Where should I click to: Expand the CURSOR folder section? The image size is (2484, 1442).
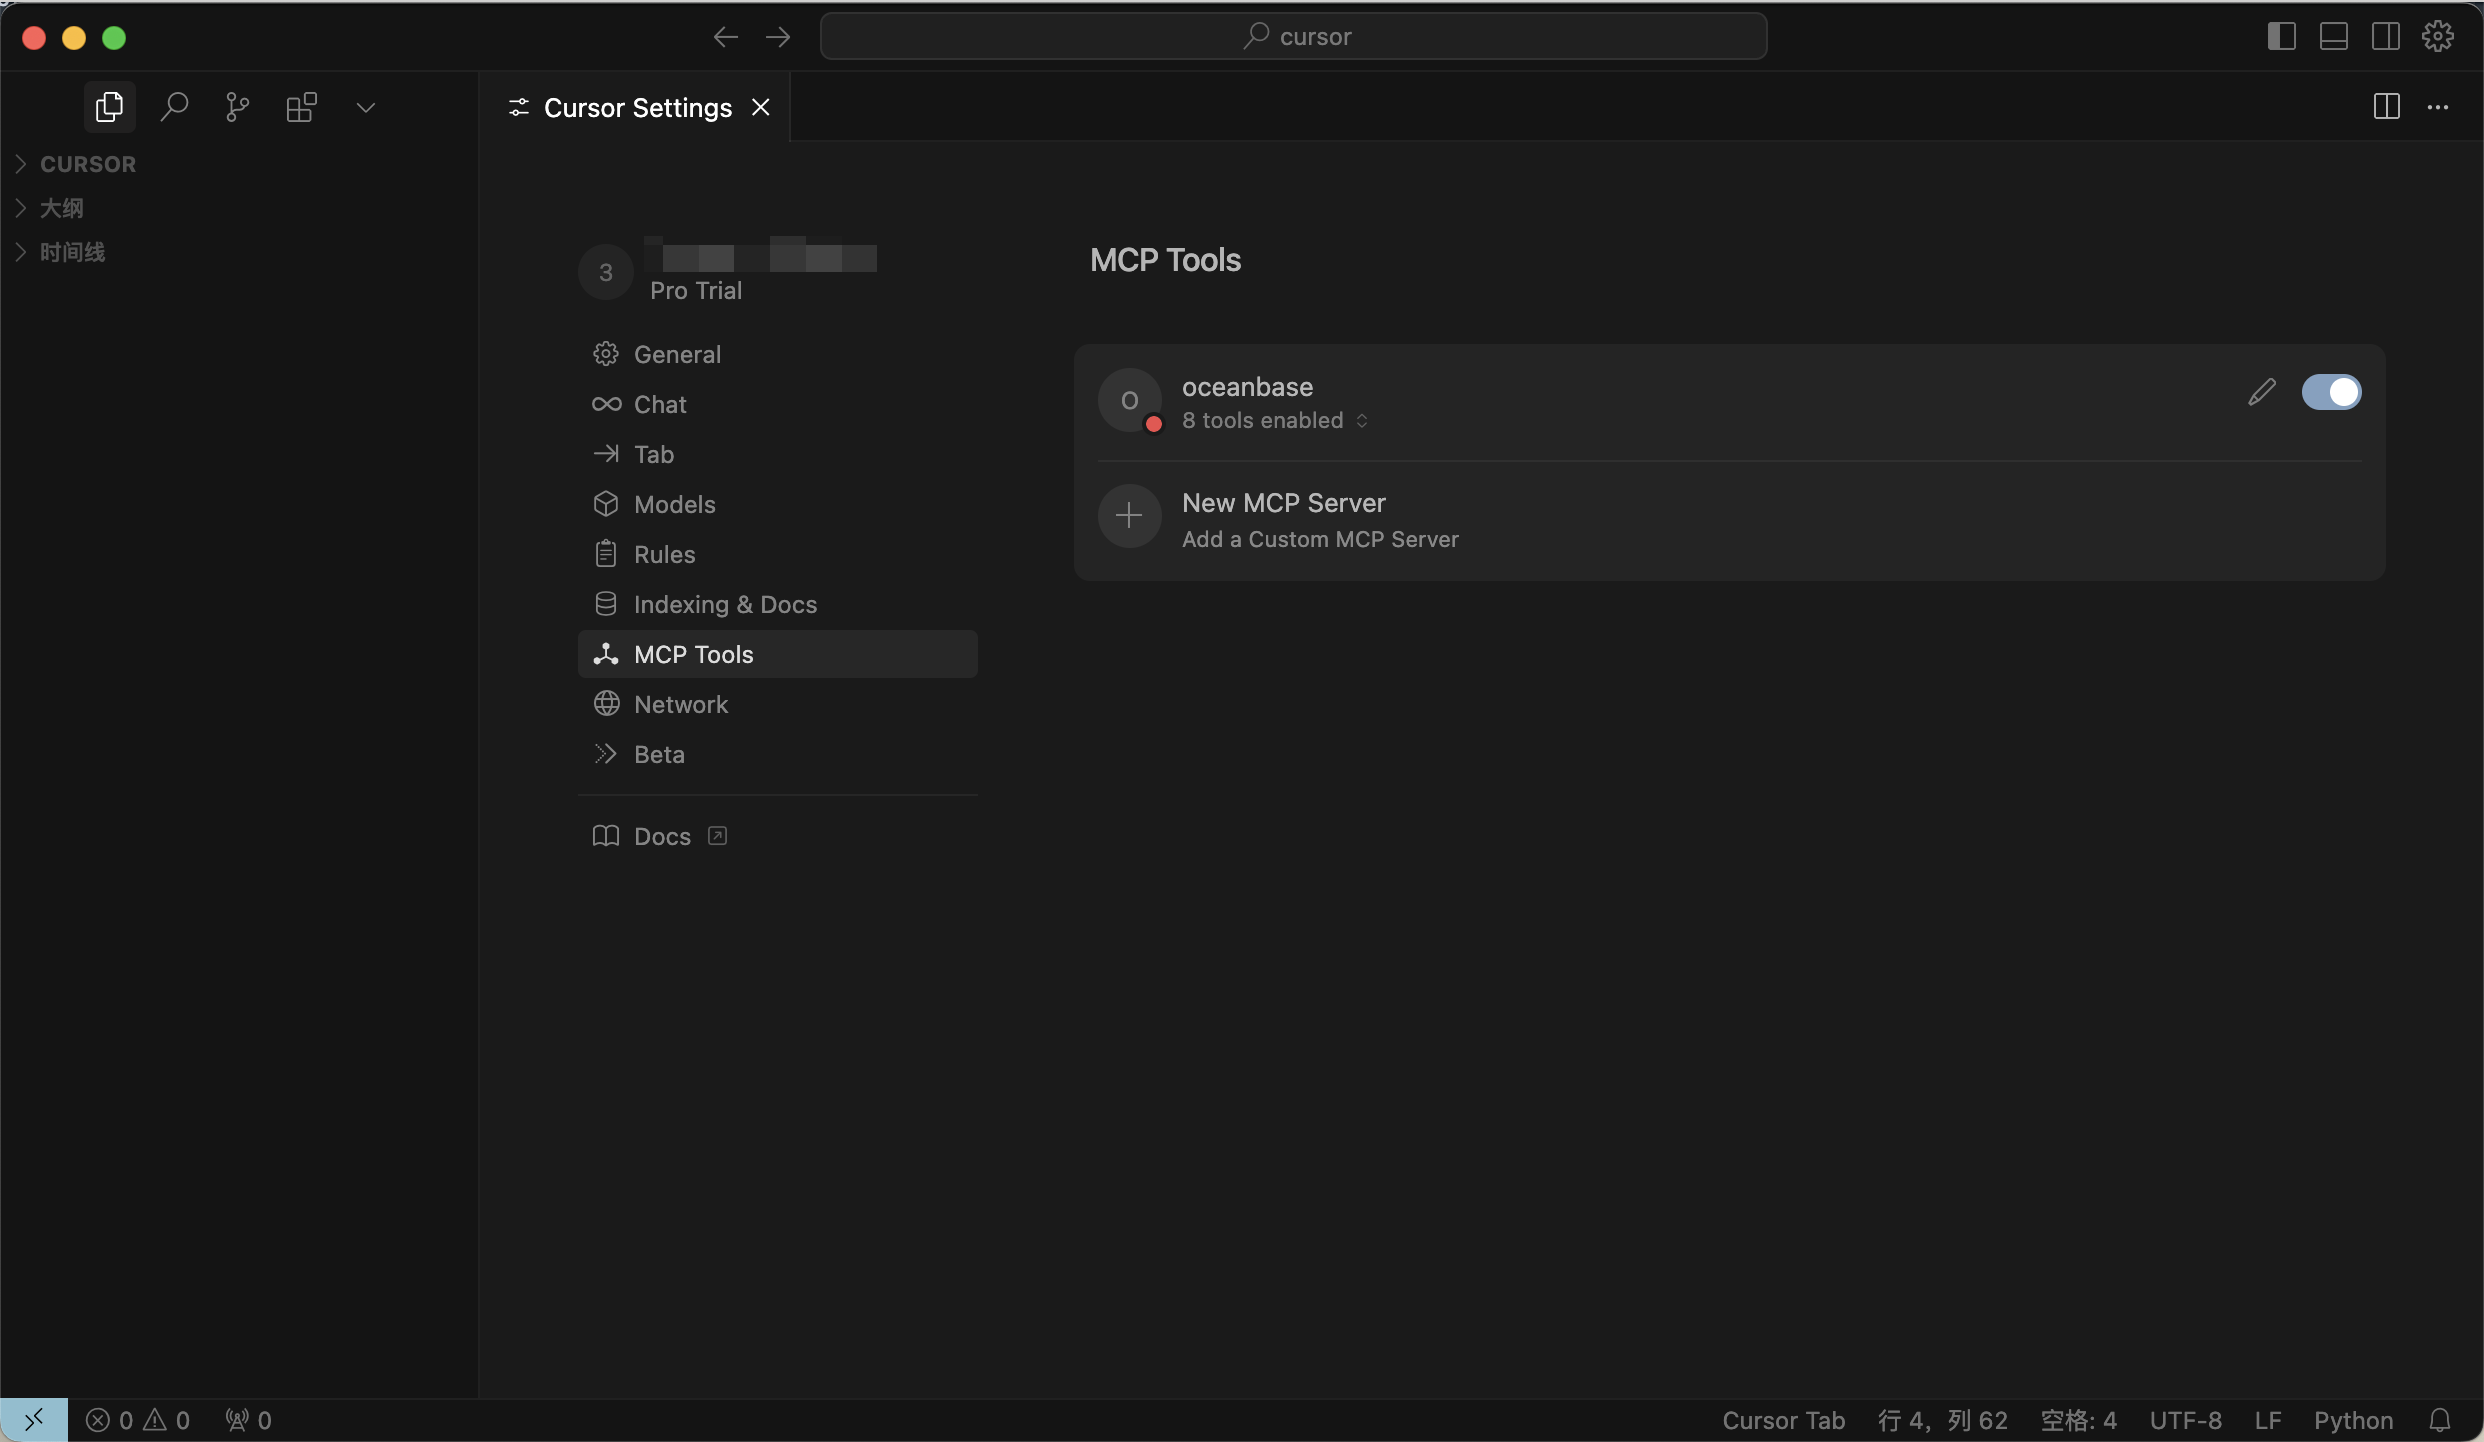[x=87, y=164]
